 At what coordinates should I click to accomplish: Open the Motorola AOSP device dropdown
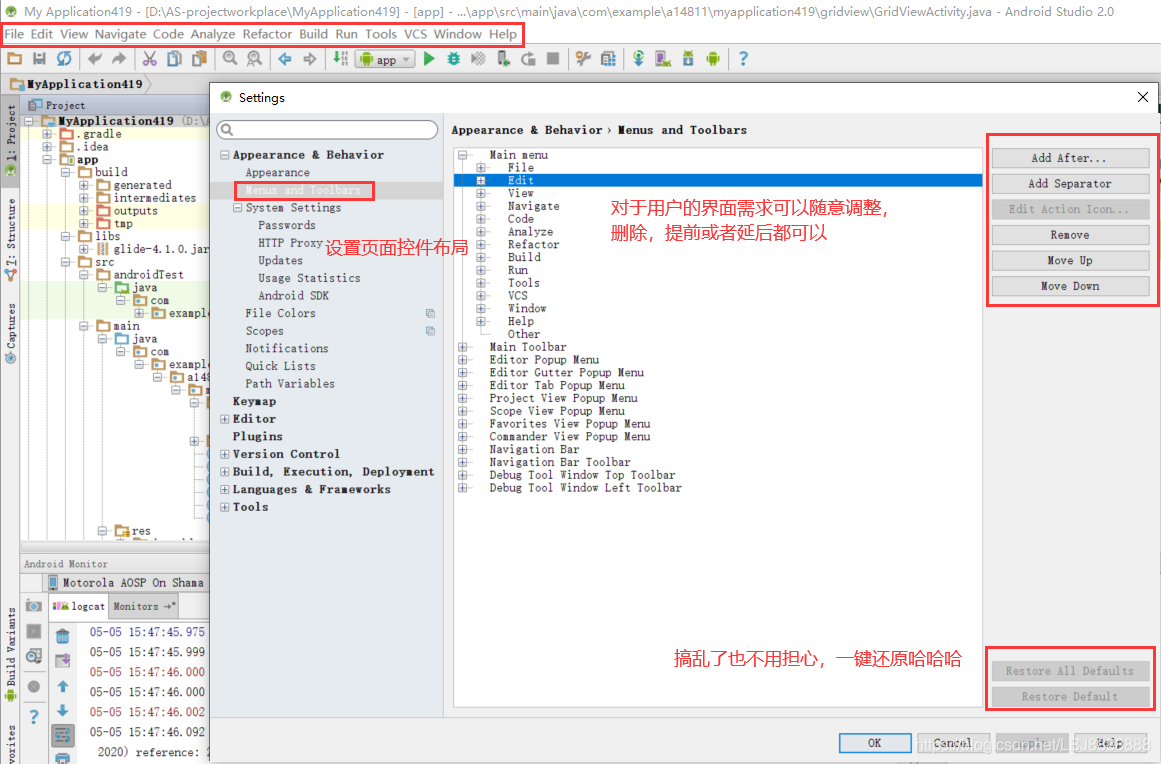tap(126, 583)
